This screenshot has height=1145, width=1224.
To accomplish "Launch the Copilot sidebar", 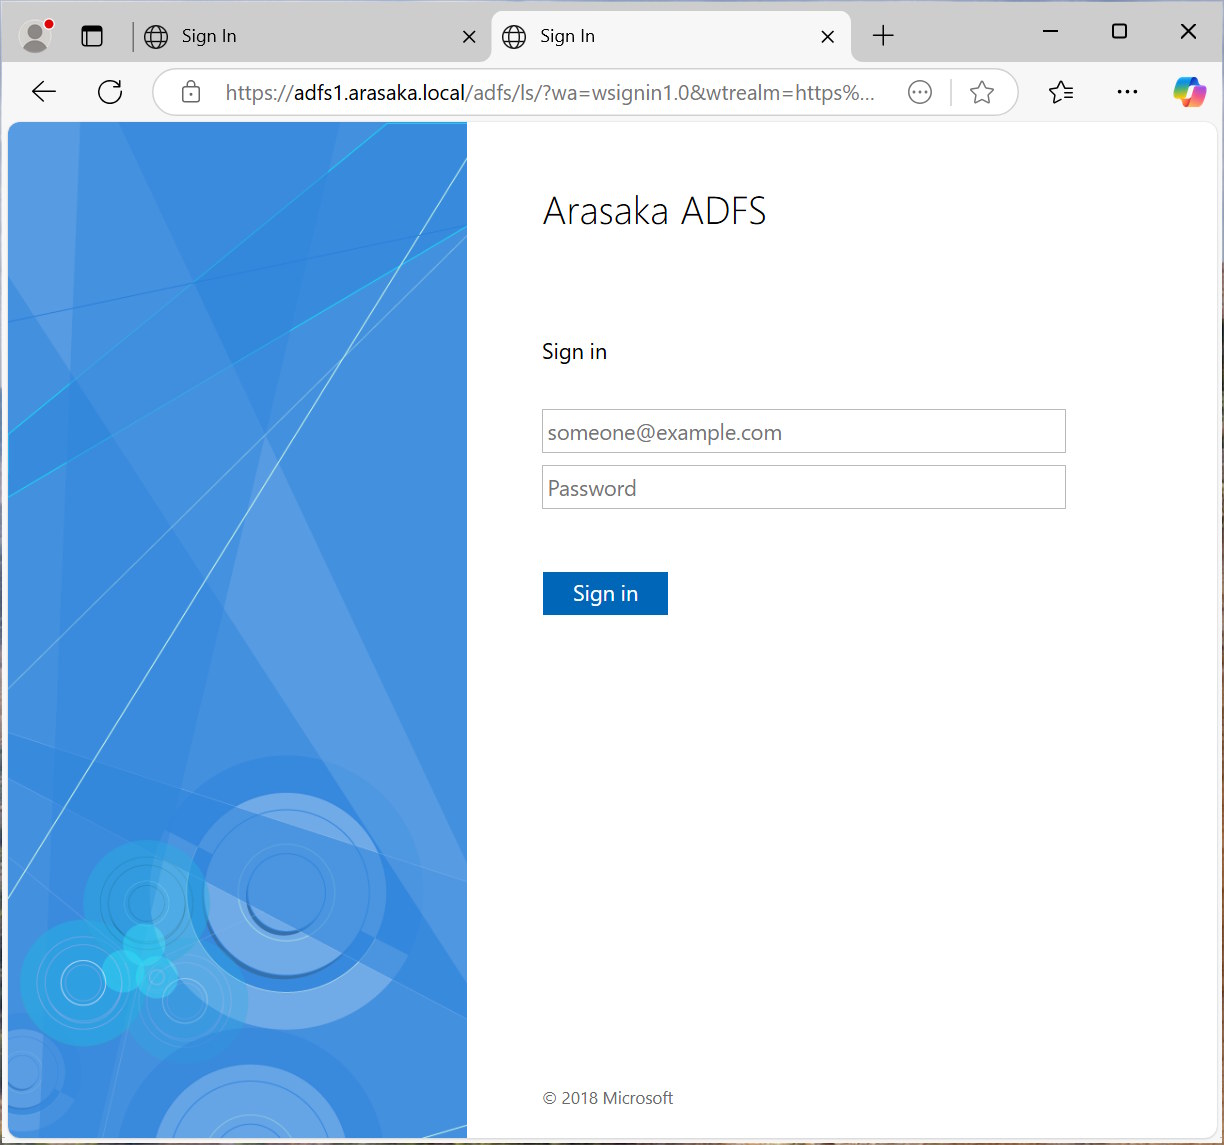I will click(1189, 92).
